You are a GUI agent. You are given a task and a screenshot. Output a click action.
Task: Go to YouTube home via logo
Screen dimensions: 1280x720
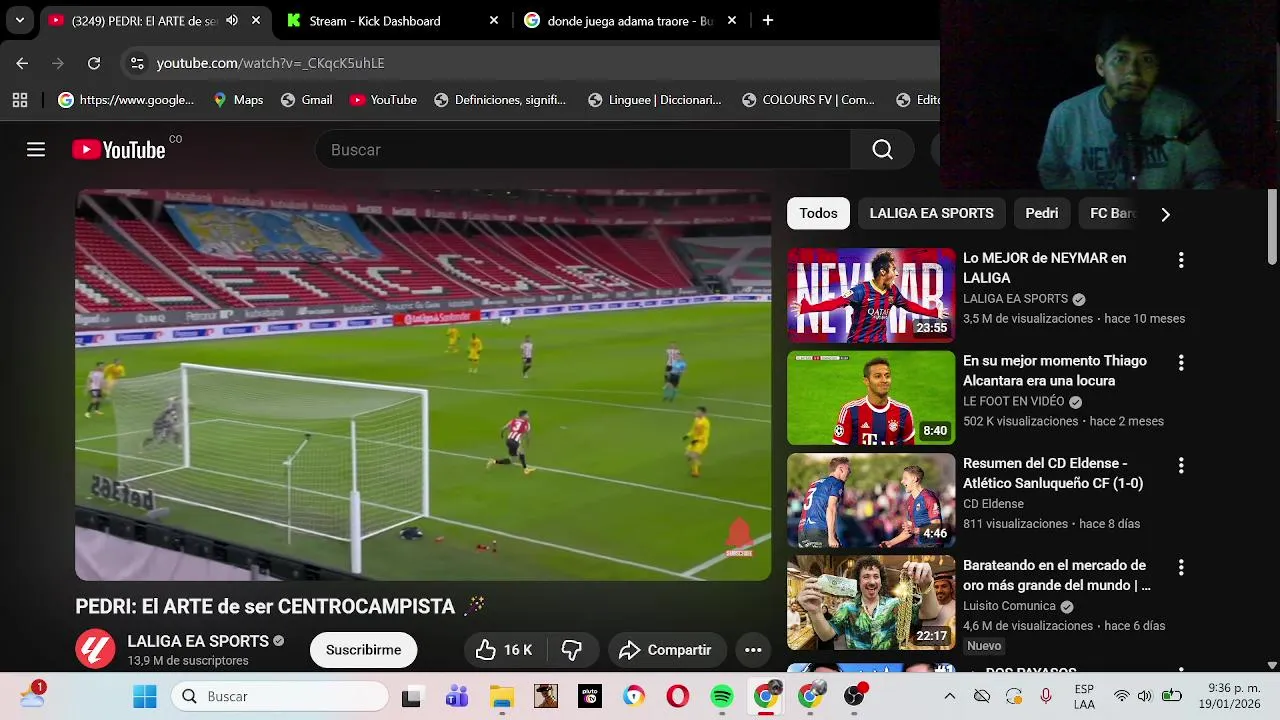(118, 150)
